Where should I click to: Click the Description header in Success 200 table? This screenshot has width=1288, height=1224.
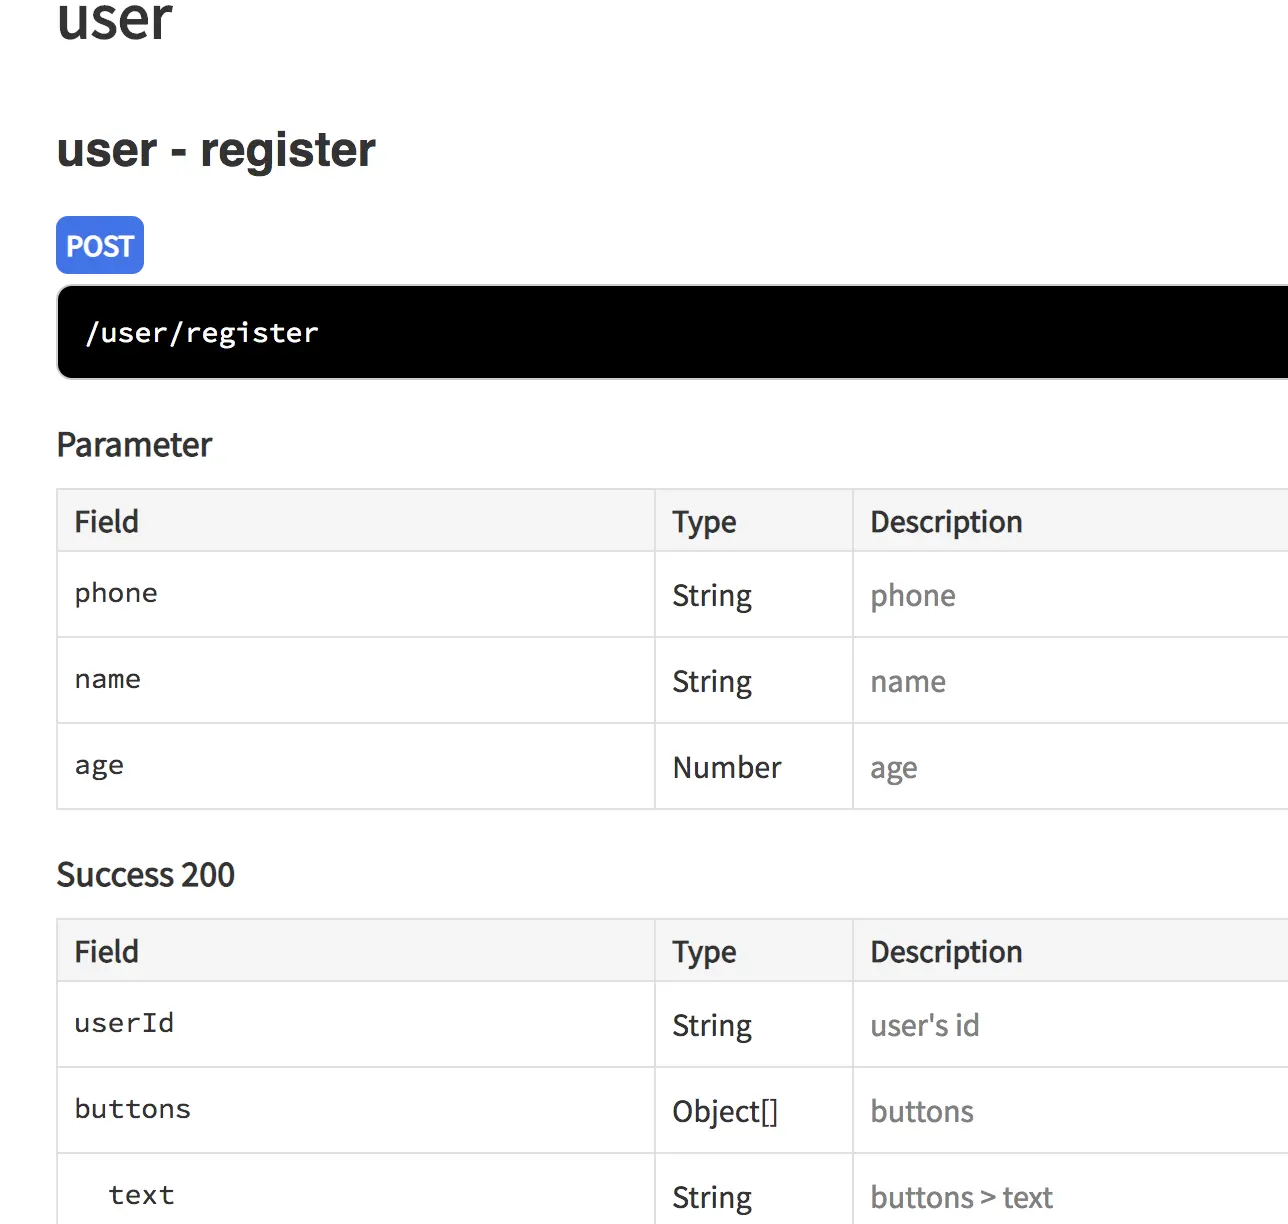point(946,952)
